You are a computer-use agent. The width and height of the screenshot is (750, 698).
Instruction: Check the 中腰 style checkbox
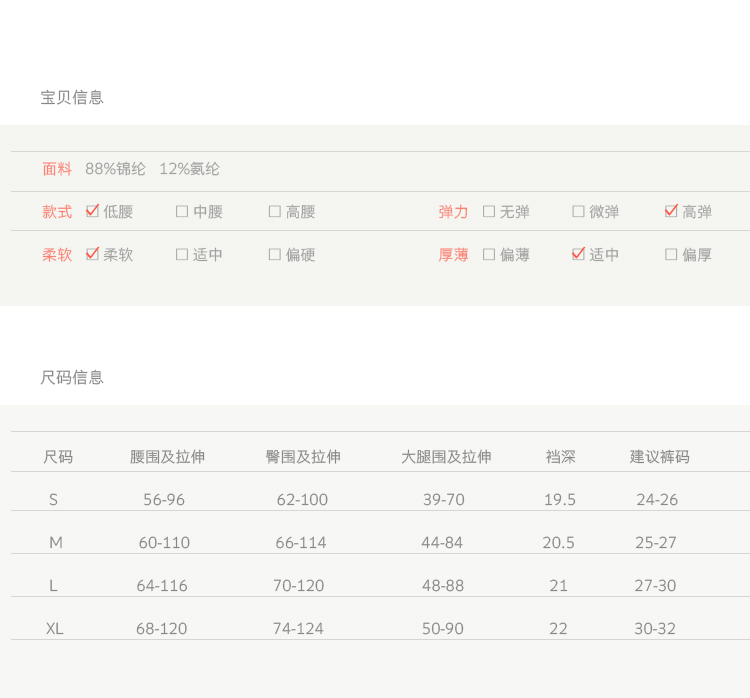(182, 212)
